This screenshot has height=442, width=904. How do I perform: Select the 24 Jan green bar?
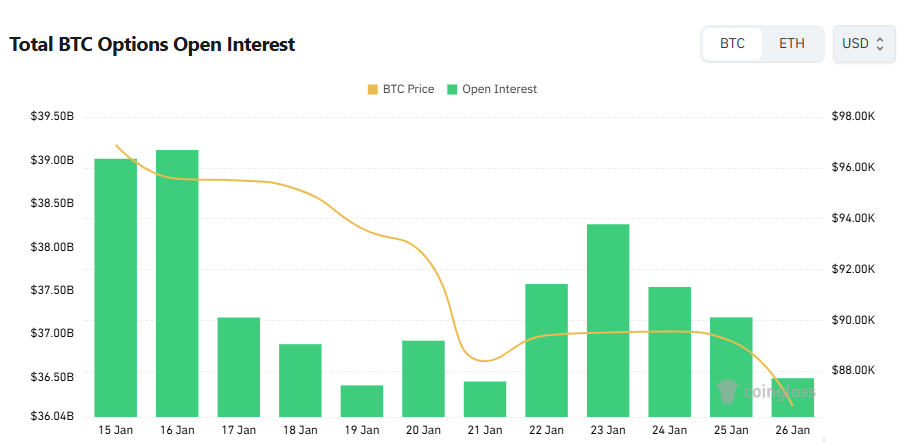click(x=670, y=352)
